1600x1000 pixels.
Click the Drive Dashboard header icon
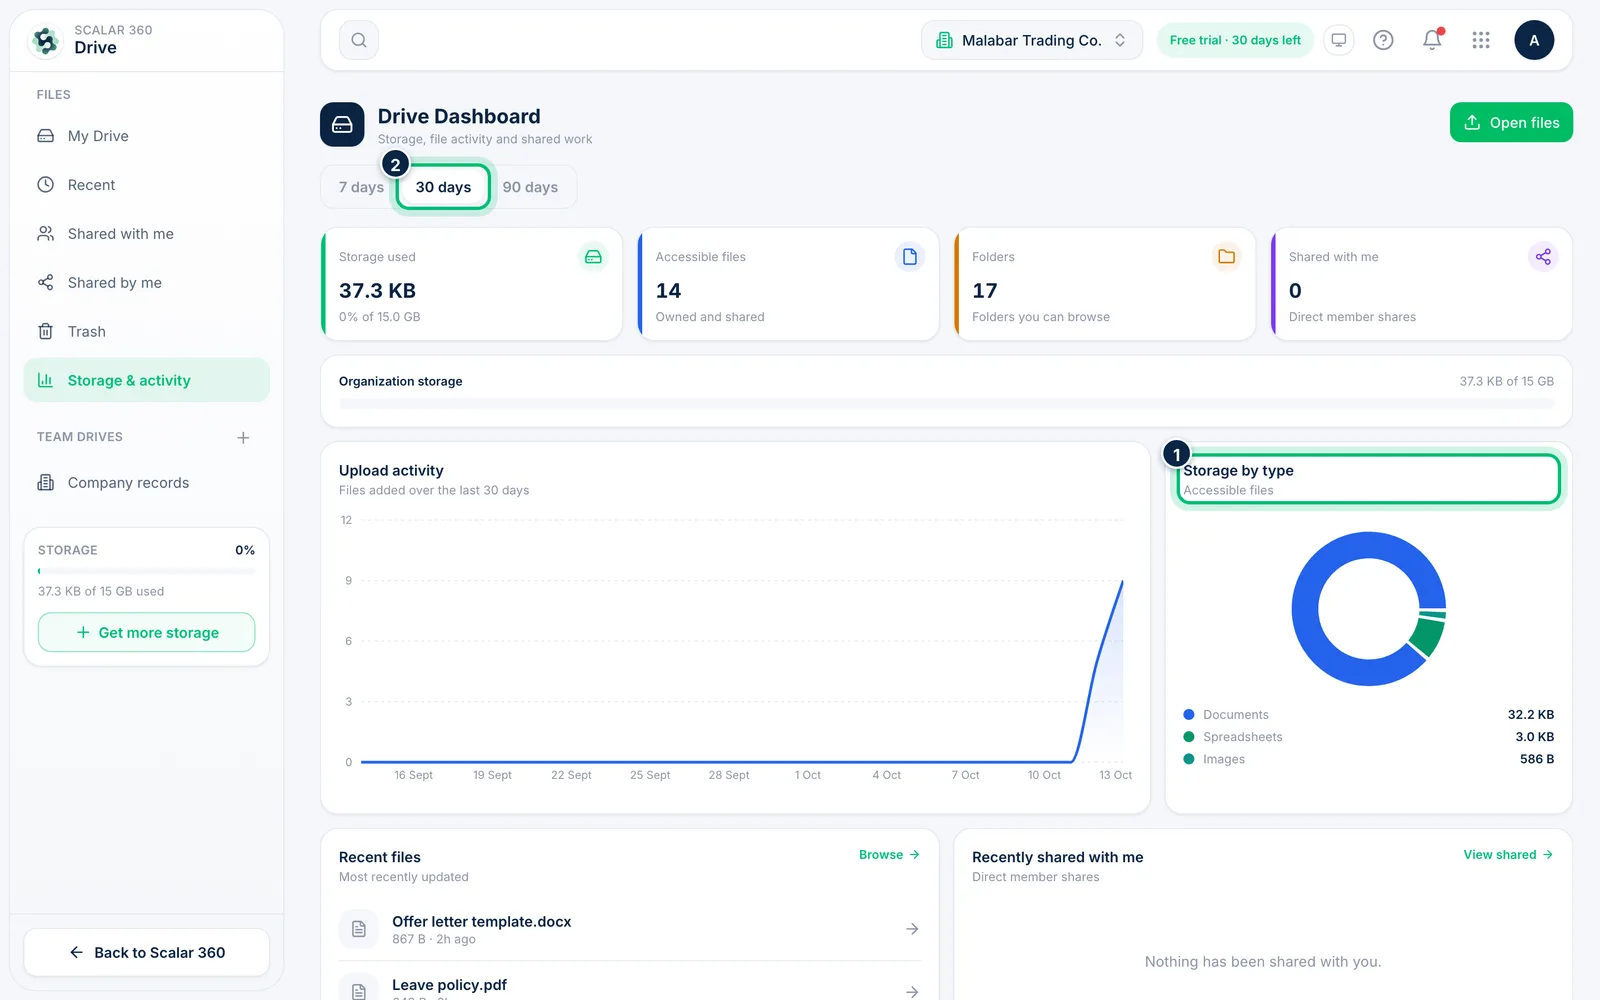tap(342, 125)
